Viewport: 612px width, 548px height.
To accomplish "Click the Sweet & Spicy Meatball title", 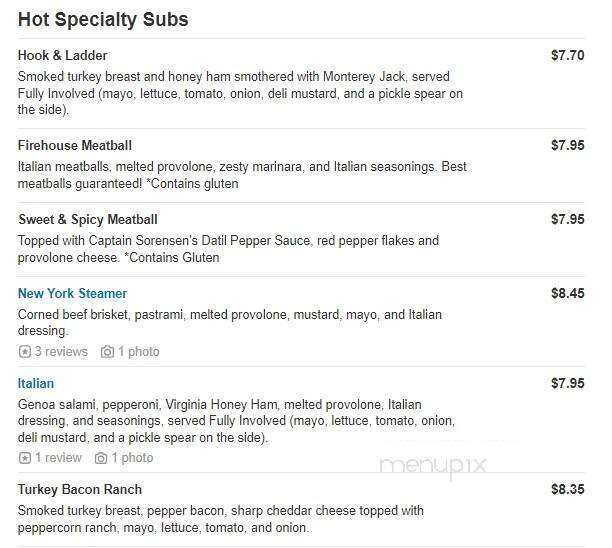I will [x=88, y=220].
